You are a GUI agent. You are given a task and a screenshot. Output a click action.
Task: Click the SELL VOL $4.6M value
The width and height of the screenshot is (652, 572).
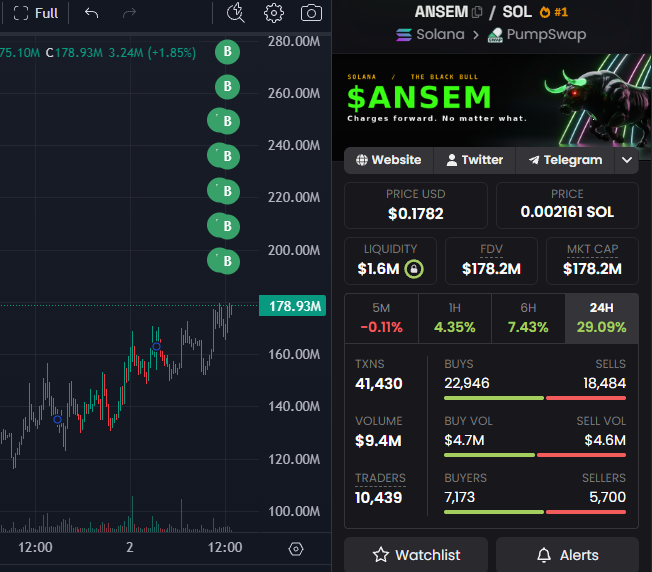(605, 440)
